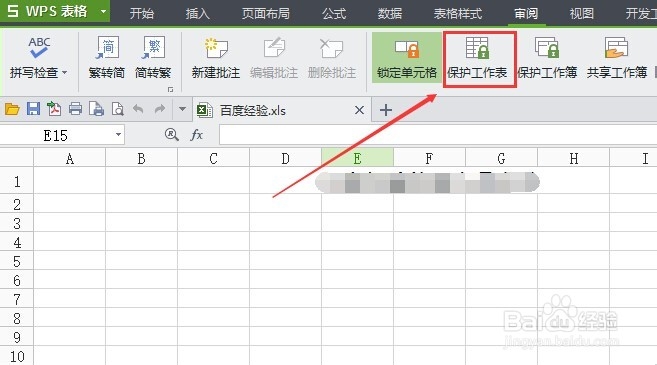Select column E header

pyautogui.click(x=357, y=158)
